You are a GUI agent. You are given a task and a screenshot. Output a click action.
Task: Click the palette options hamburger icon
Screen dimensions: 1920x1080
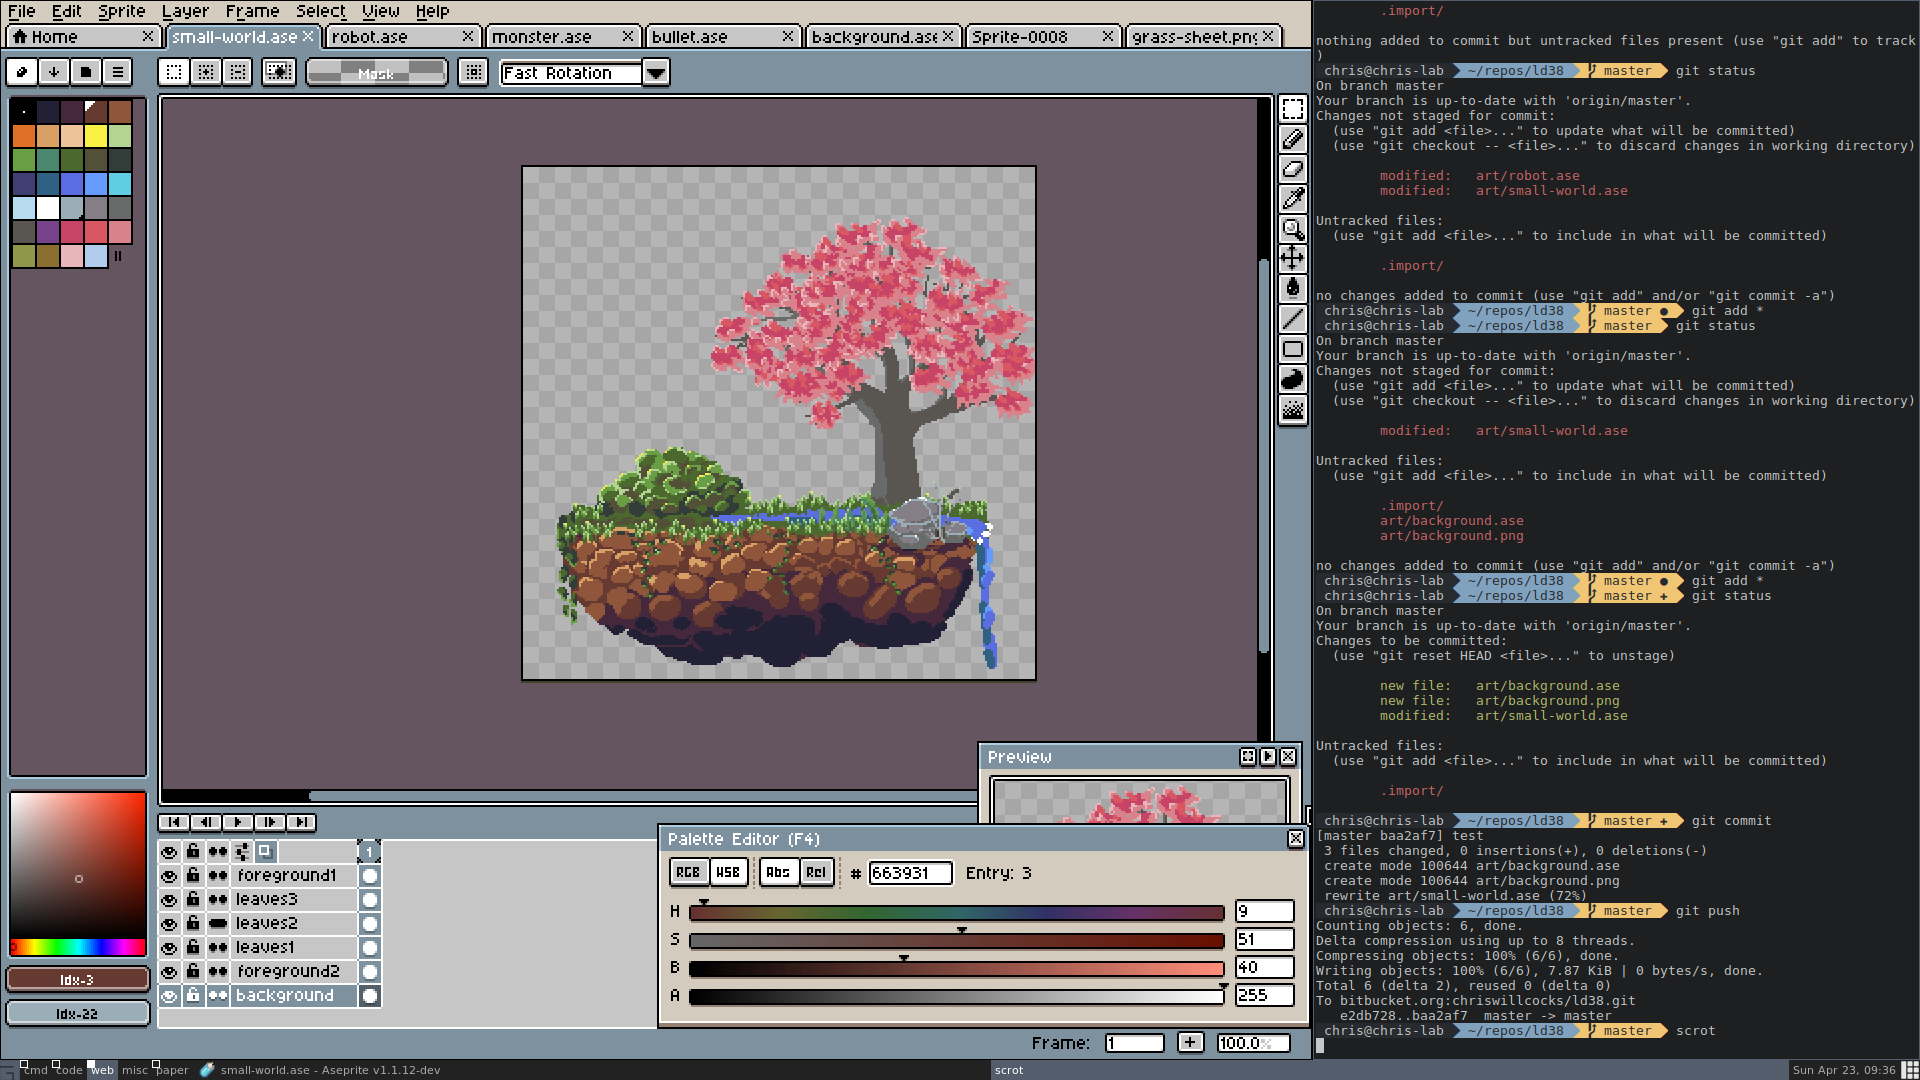point(118,72)
